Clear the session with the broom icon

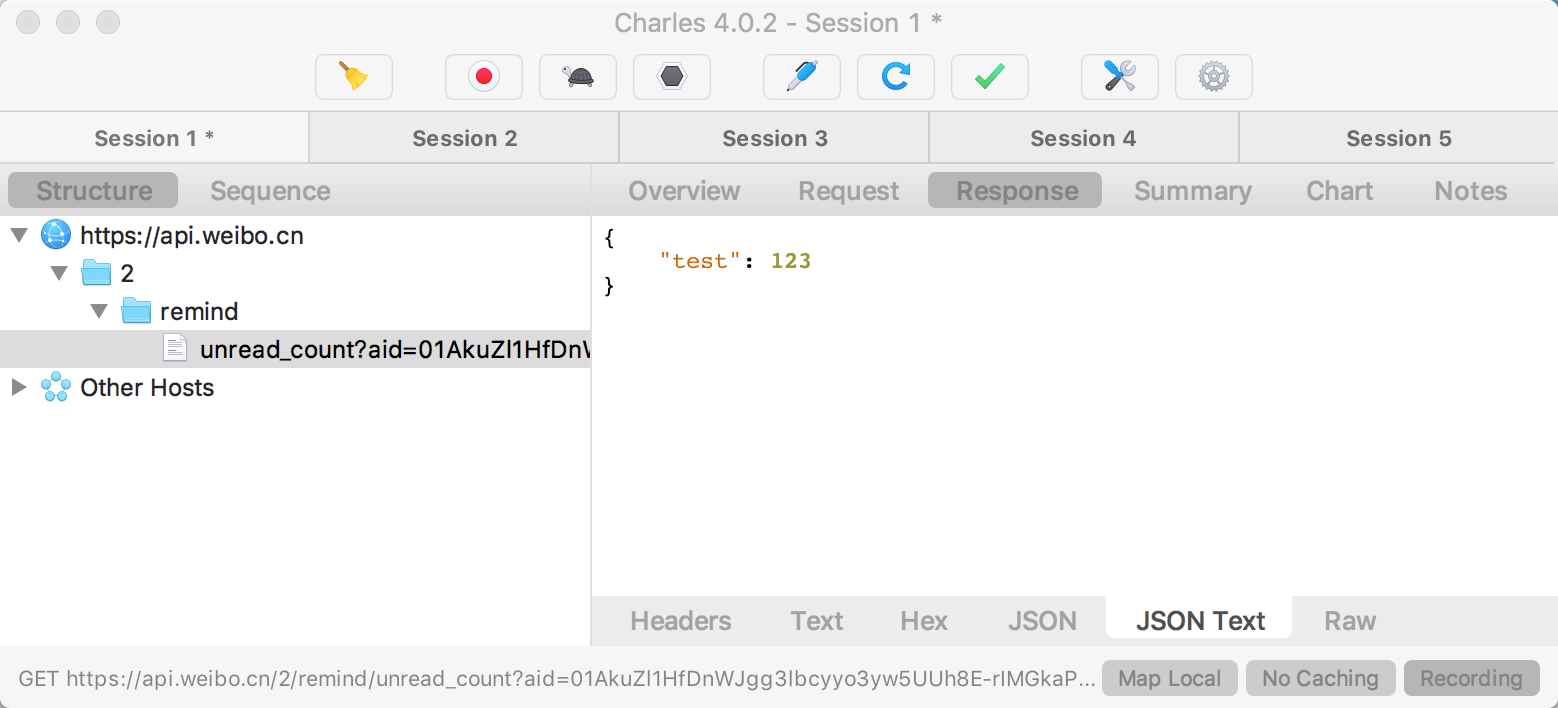click(x=354, y=77)
